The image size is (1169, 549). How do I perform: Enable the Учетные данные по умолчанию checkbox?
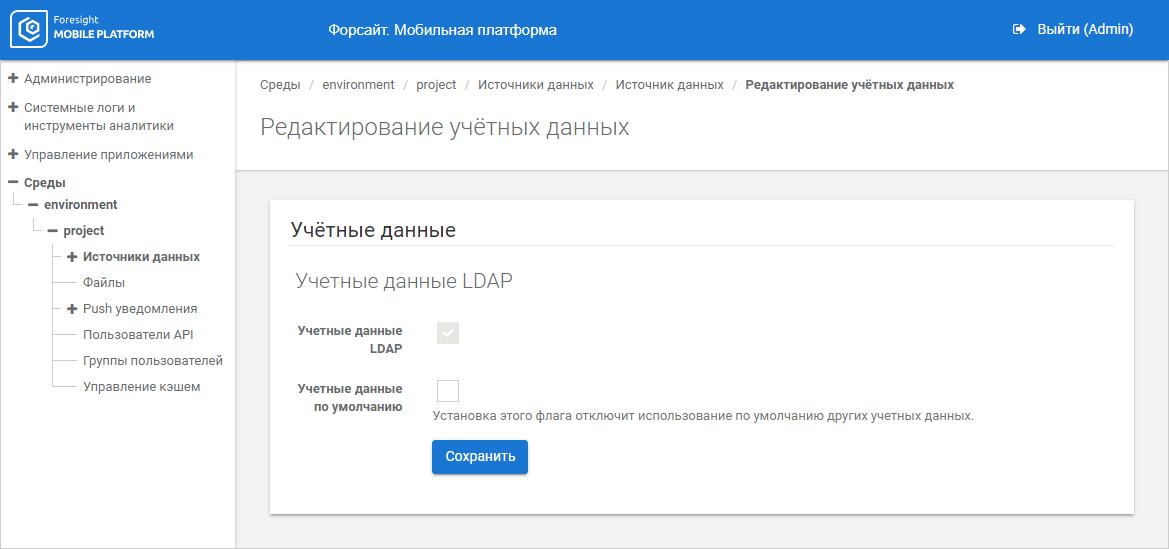click(x=448, y=391)
